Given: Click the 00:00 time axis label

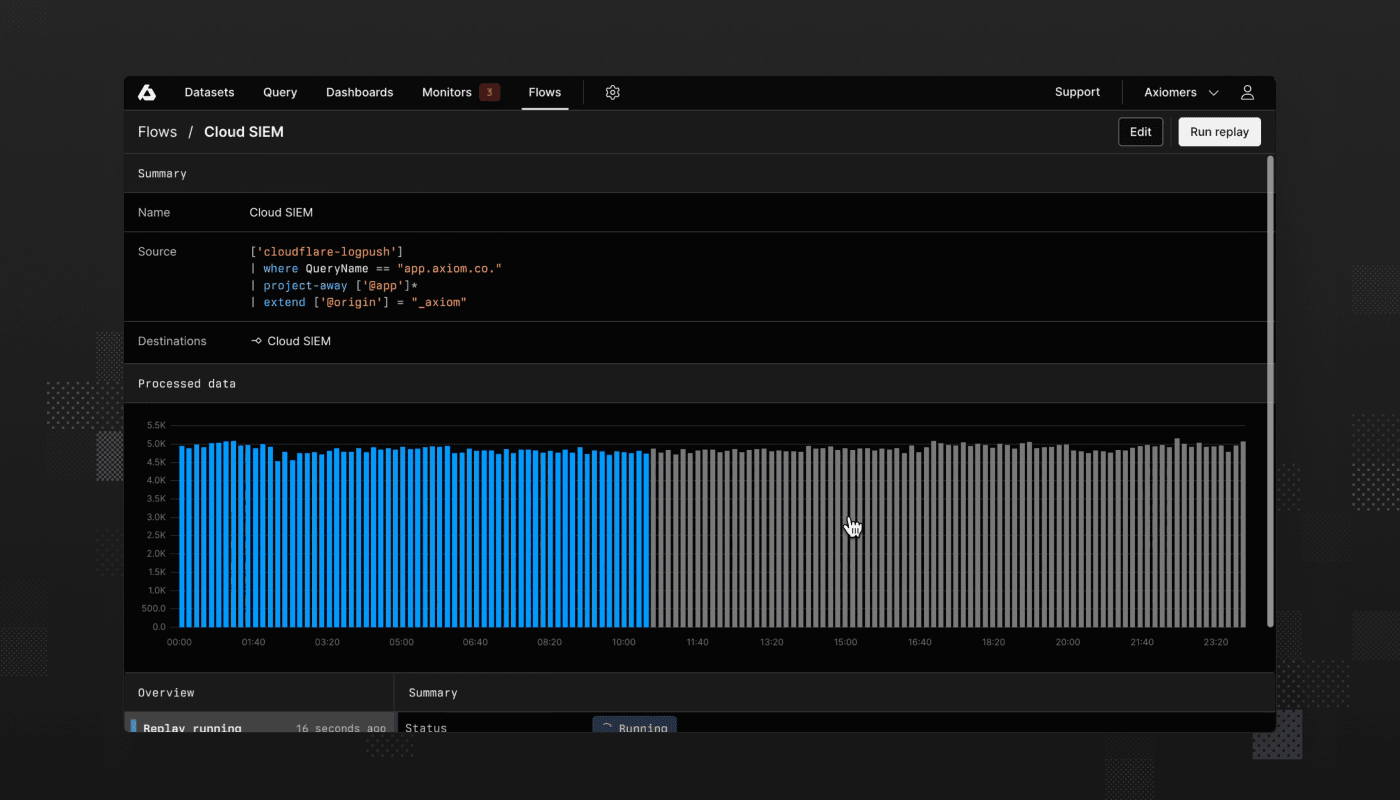Looking at the screenshot, I should point(179,642).
